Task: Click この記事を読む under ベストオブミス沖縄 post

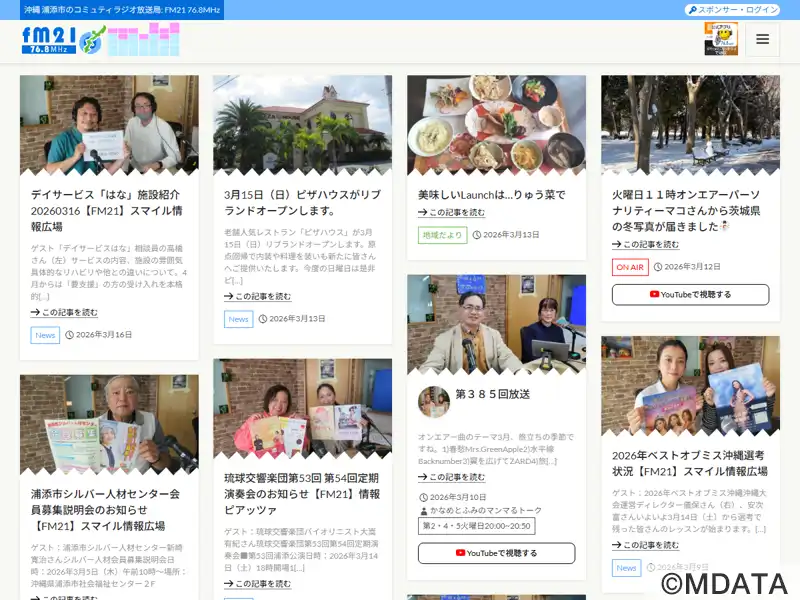Action: (645, 545)
